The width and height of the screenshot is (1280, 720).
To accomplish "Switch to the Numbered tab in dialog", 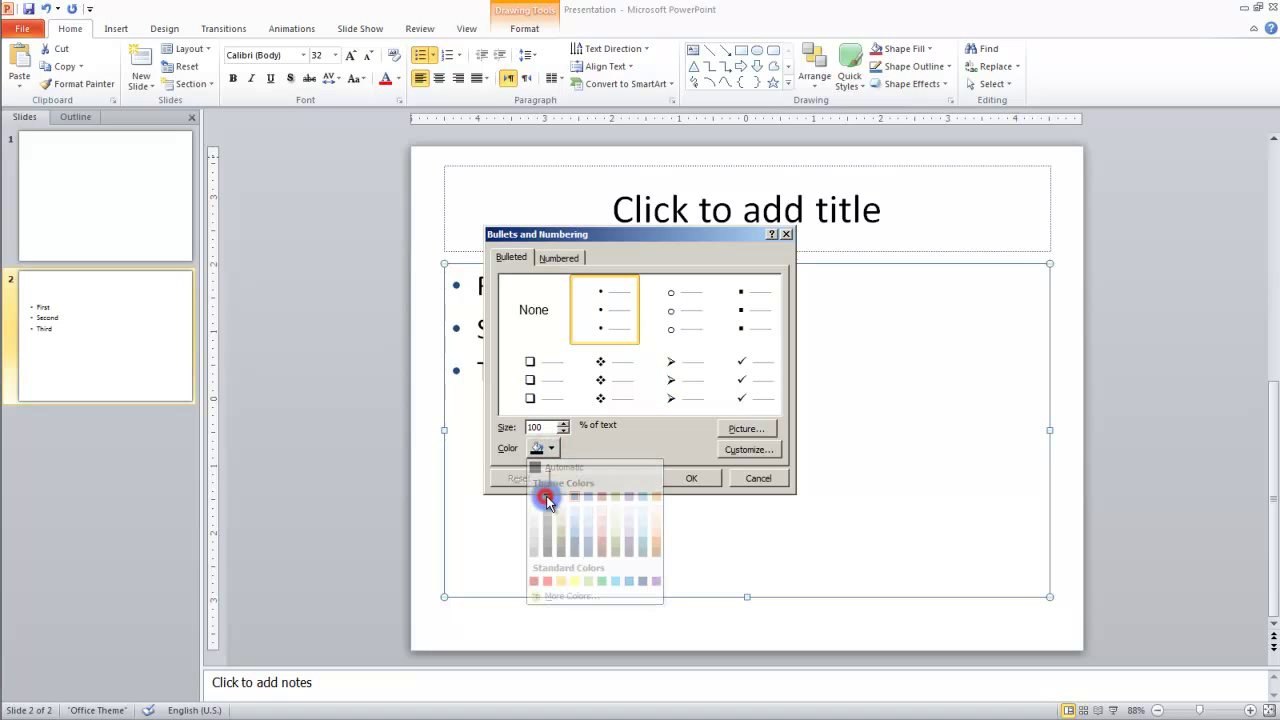I will [x=559, y=258].
